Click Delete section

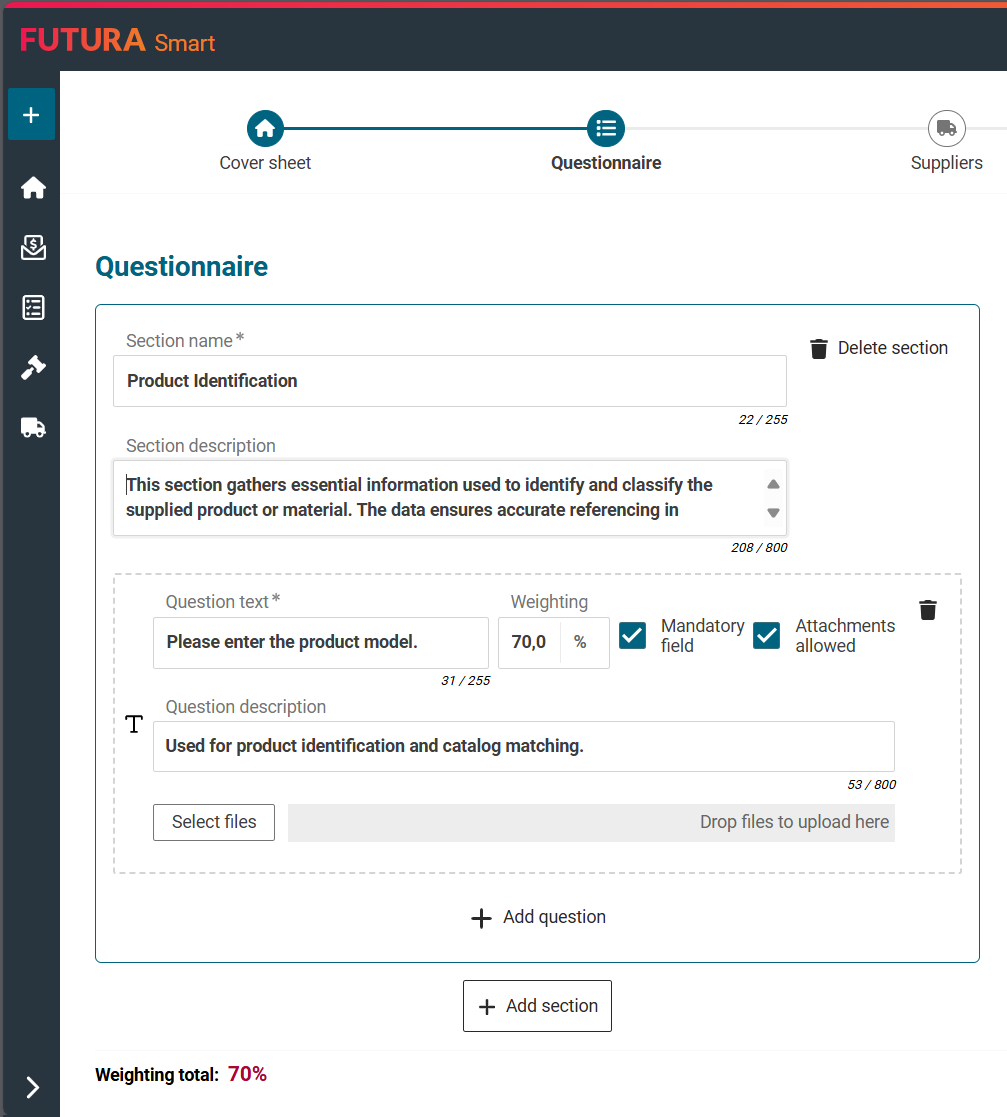tap(878, 348)
